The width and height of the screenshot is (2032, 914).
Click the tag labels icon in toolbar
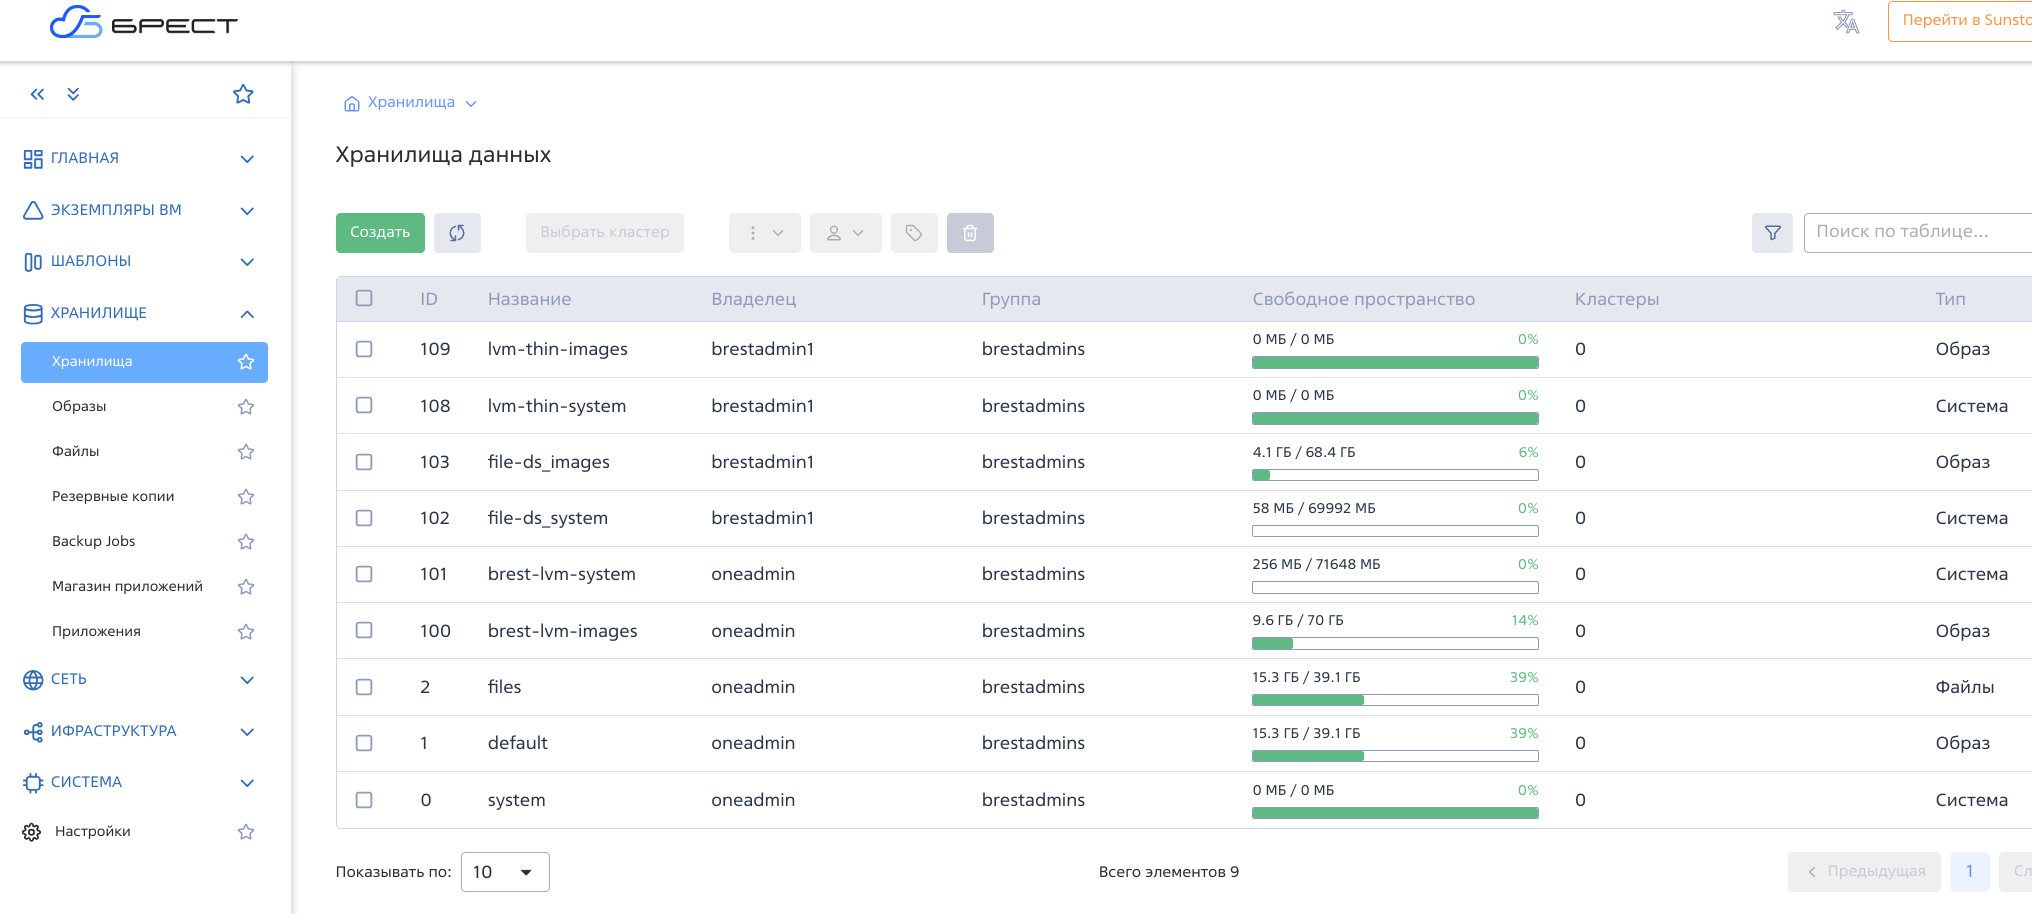(914, 233)
